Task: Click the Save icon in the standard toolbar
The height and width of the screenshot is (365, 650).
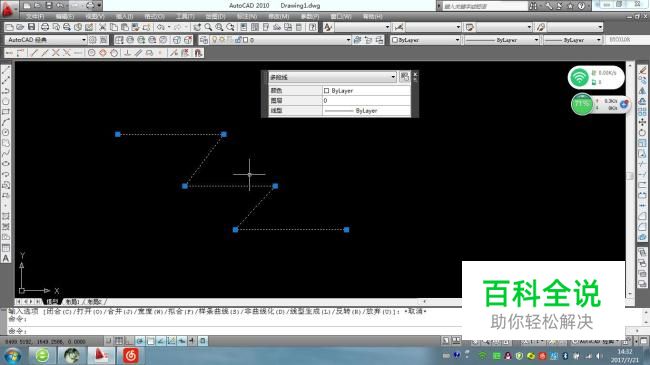Action: point(32,27)
